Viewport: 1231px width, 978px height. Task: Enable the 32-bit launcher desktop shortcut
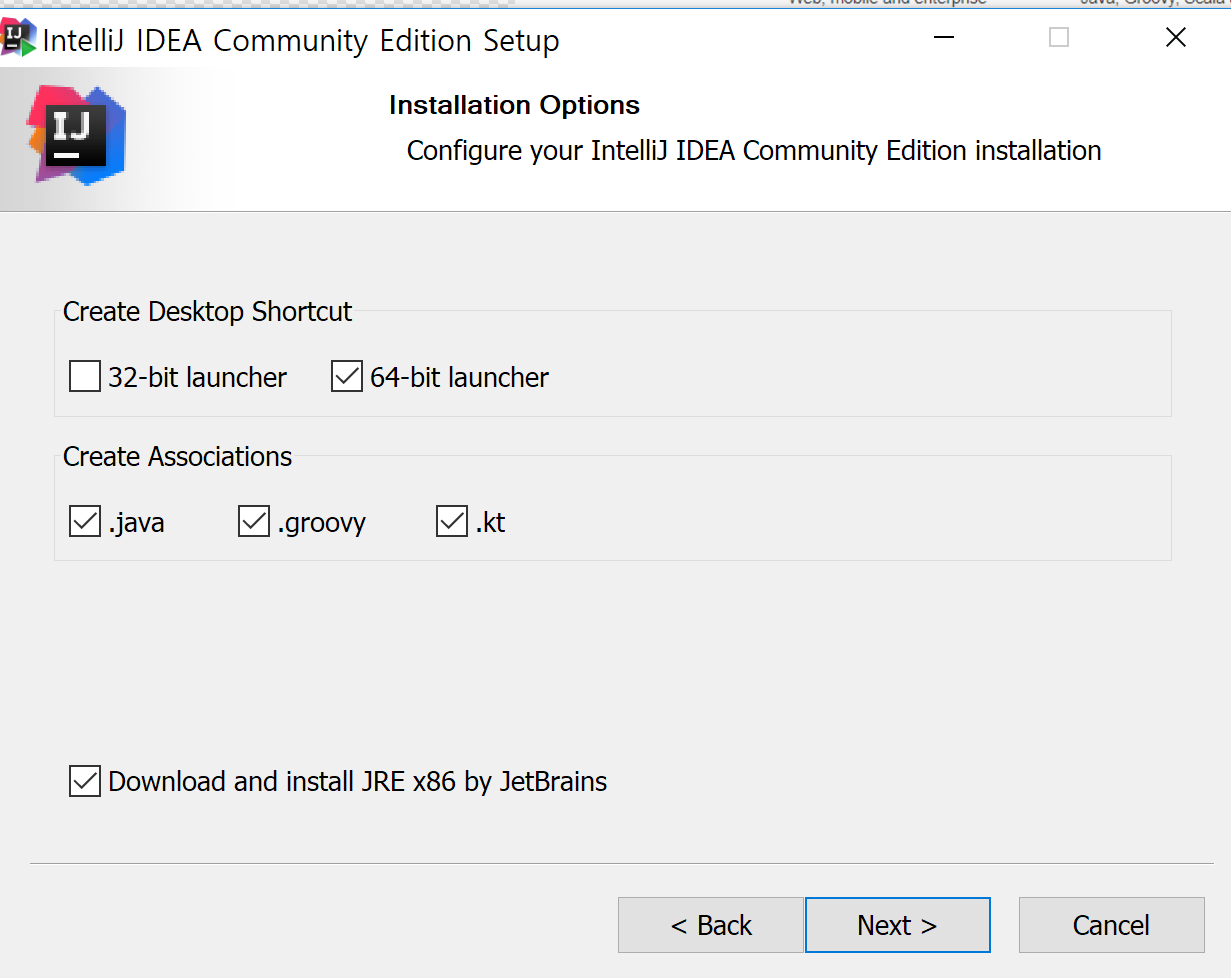[x=85, y=377]
